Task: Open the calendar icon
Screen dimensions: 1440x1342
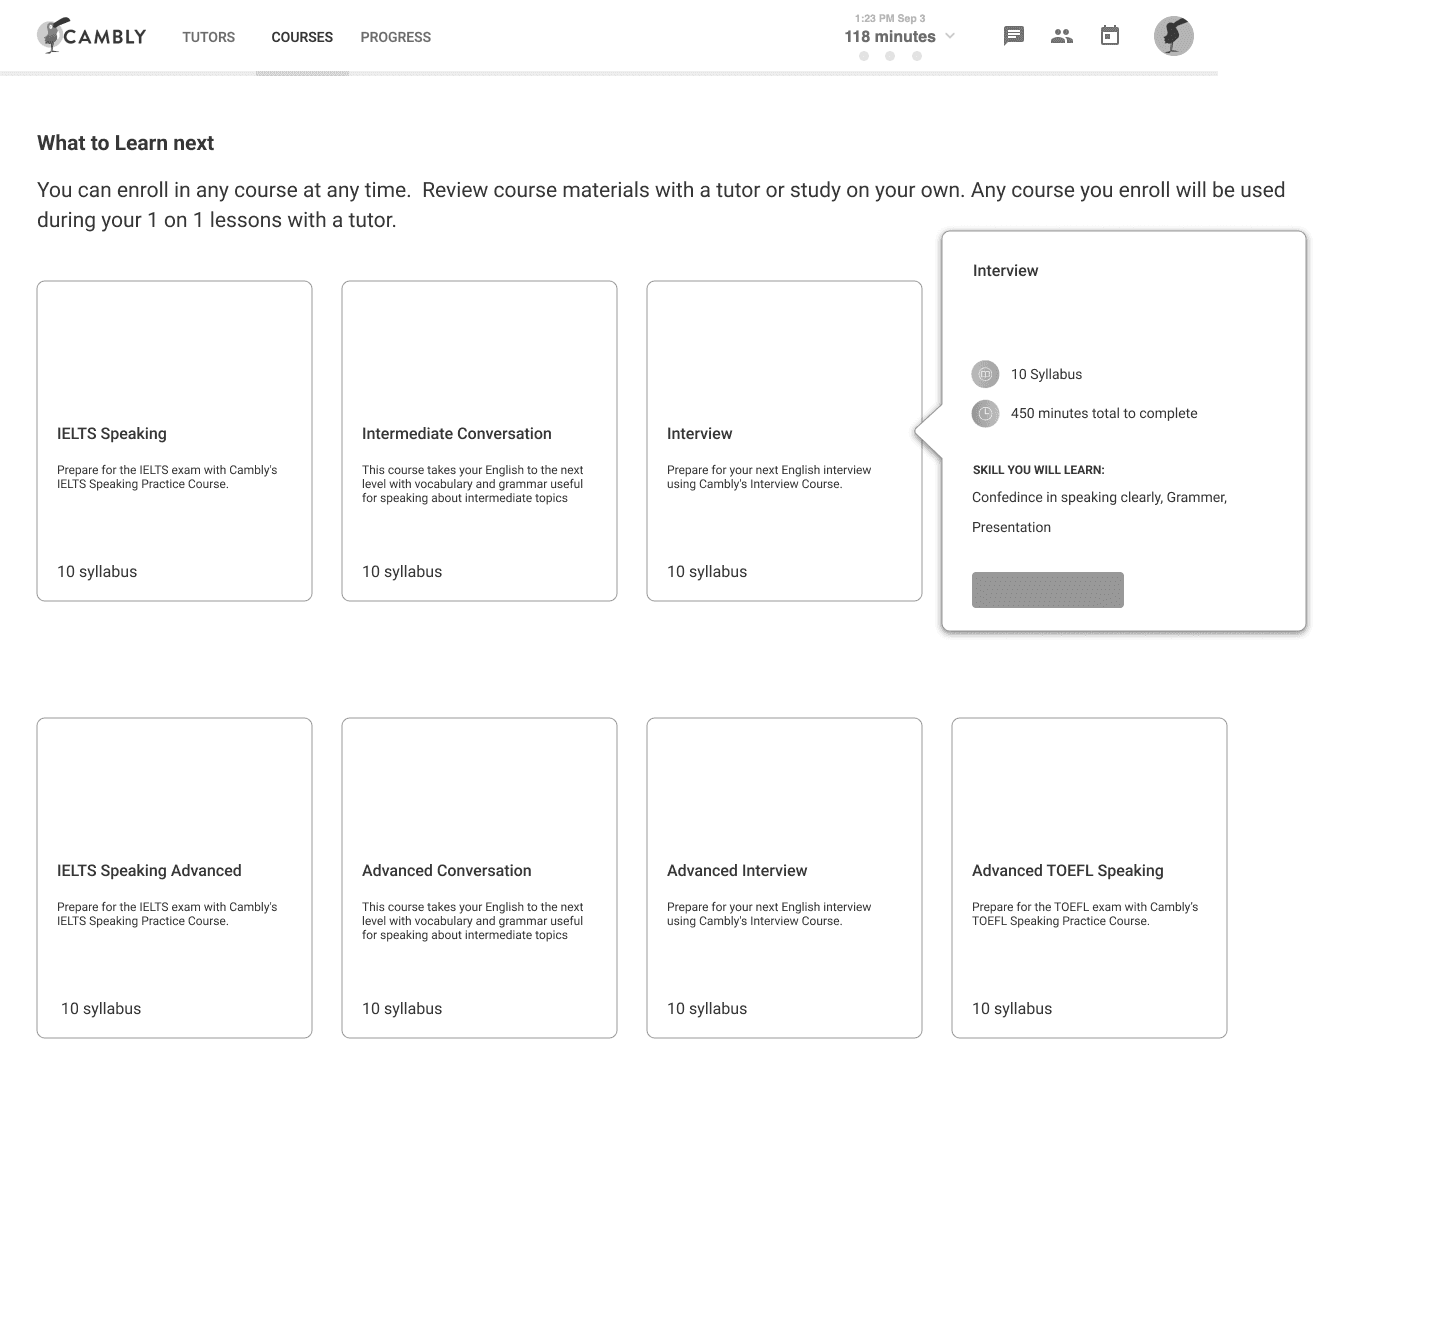Action: pyautogui.click(x=1110, y=36)
